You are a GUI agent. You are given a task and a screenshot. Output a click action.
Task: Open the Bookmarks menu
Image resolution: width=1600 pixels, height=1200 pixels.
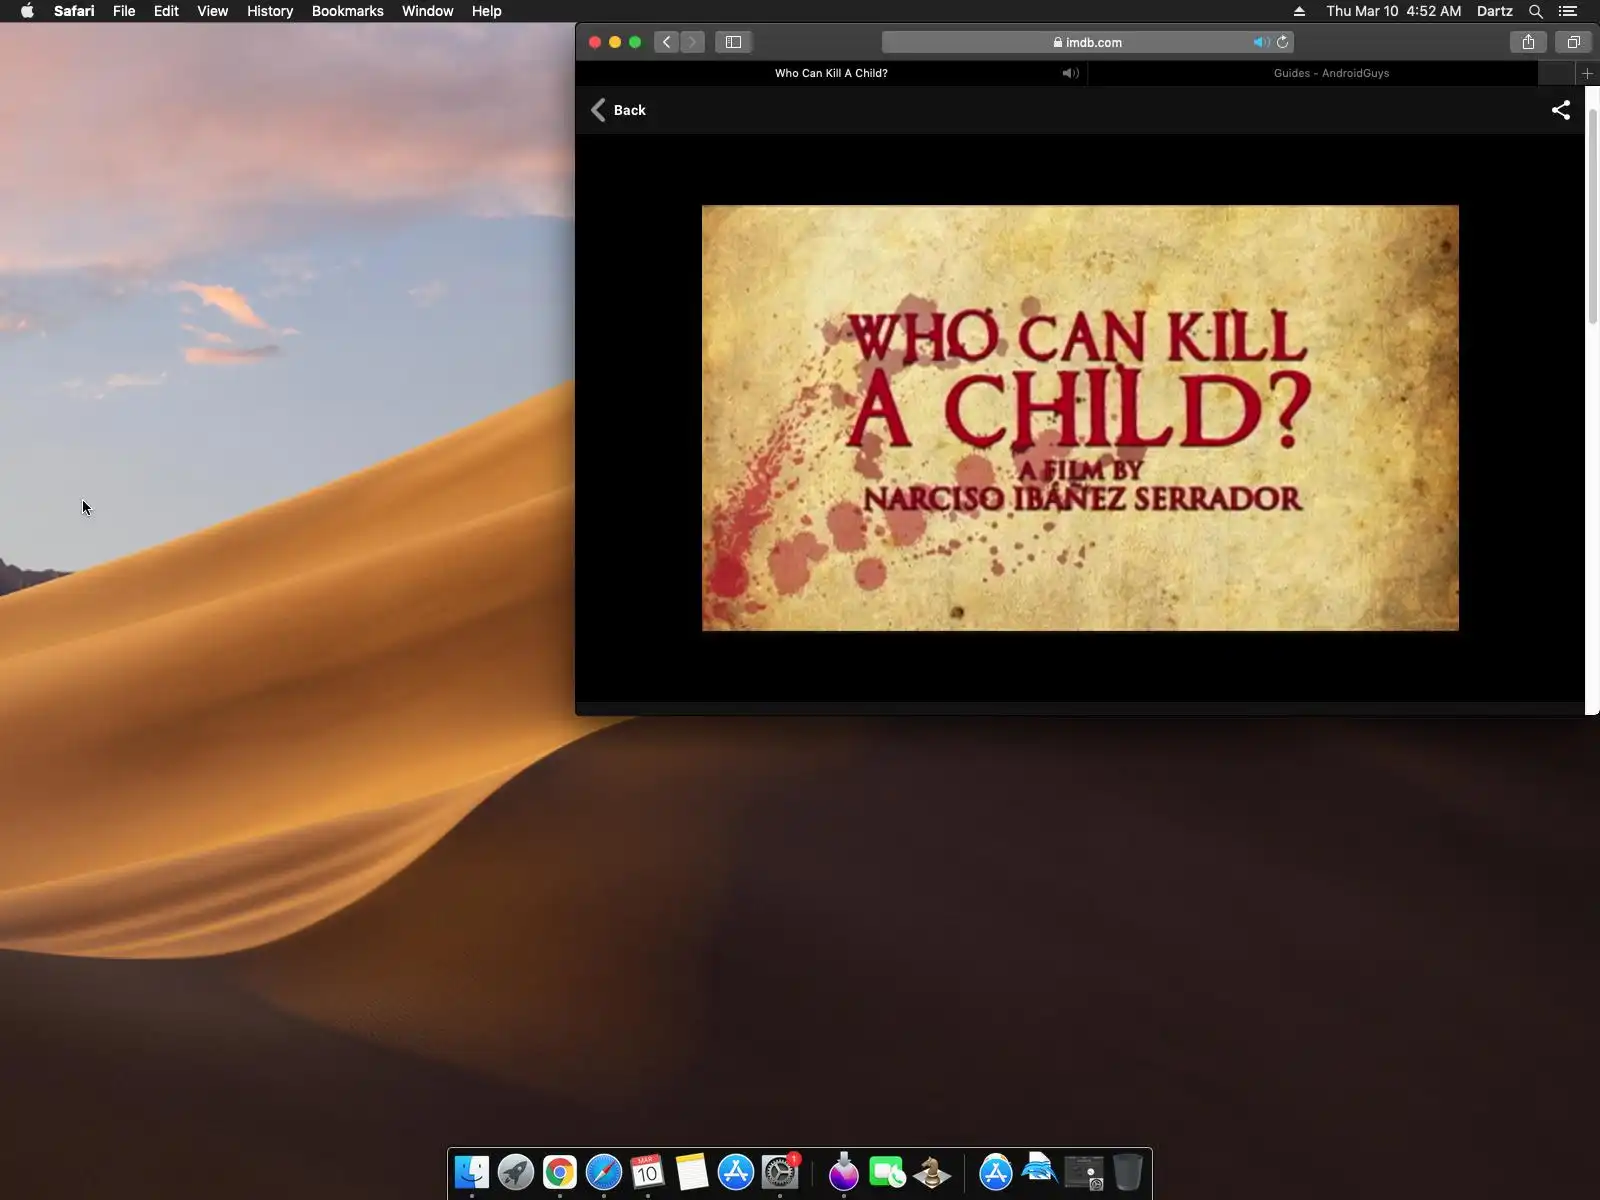(x=347, y=11)
